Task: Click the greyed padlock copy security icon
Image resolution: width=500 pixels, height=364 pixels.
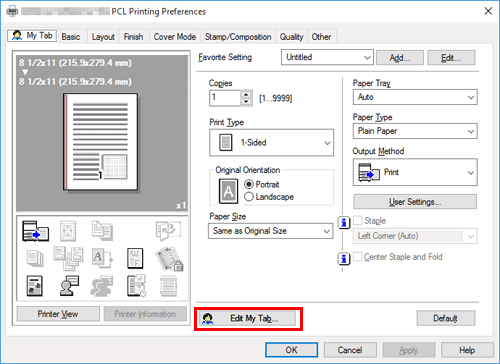Action: pos(169,259)
